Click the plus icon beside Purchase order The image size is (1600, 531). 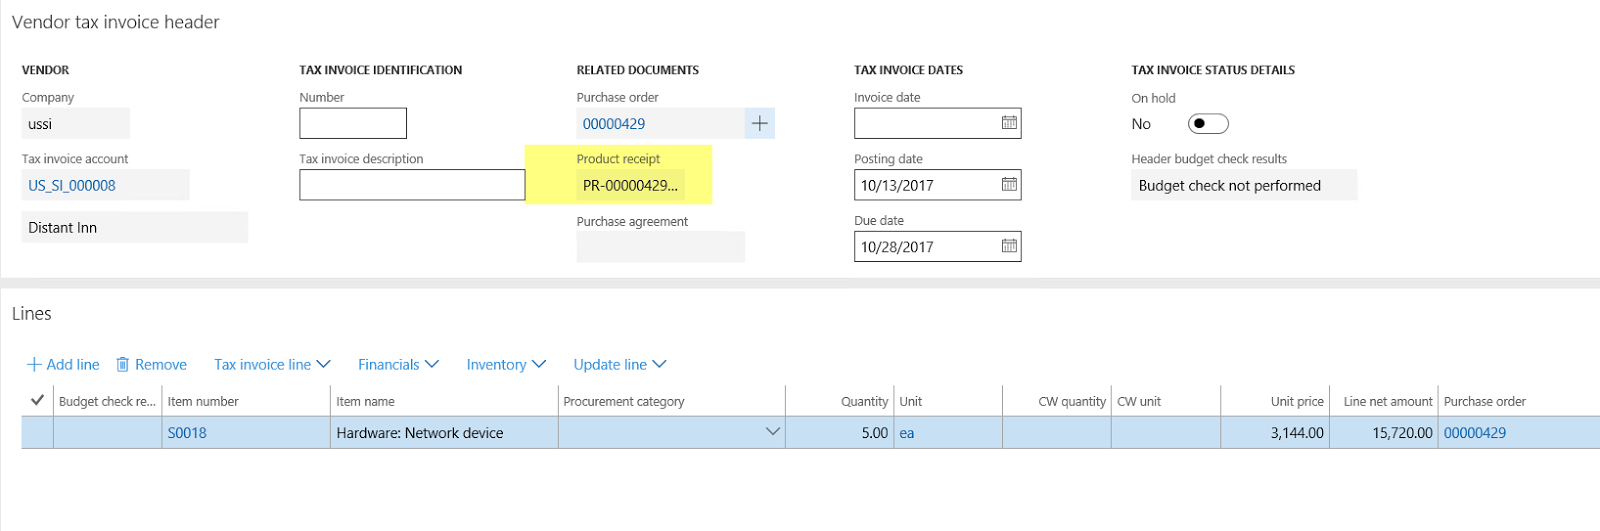tap(760, 123)
